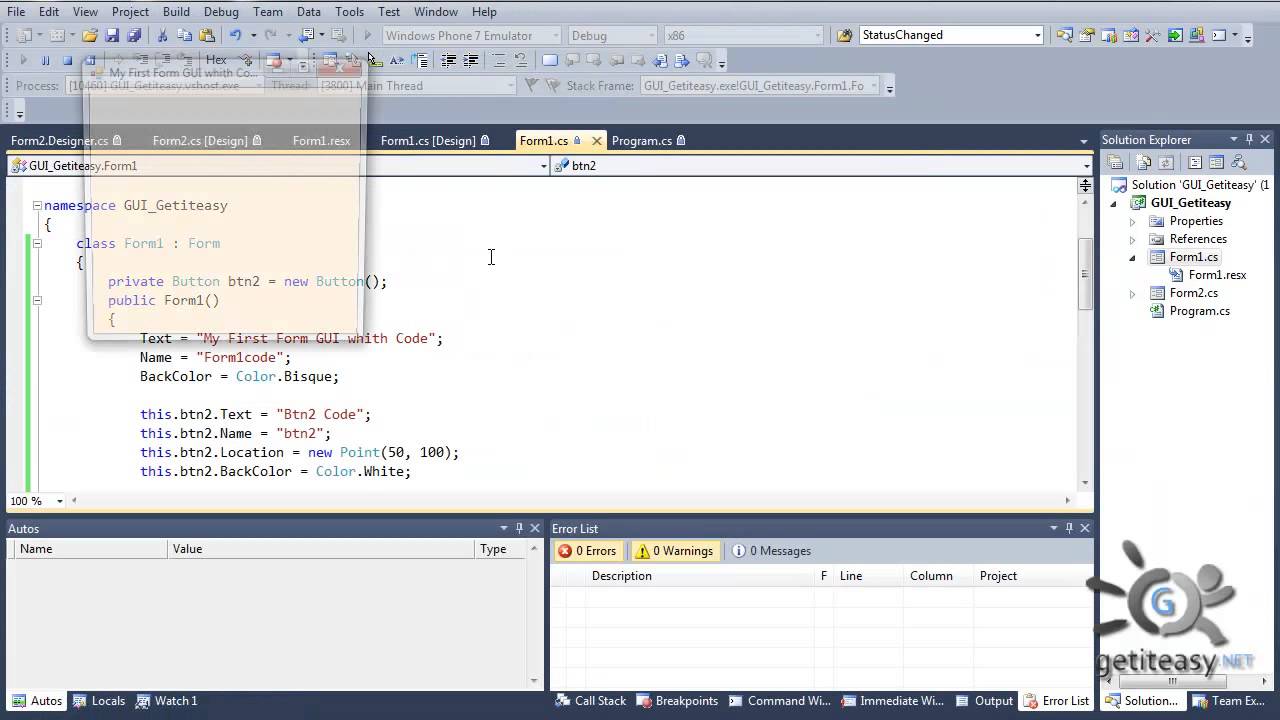This screenshot has height=720, width=1280.
Task: Toggle the 0 Errors filter
Action: (587, 551)
